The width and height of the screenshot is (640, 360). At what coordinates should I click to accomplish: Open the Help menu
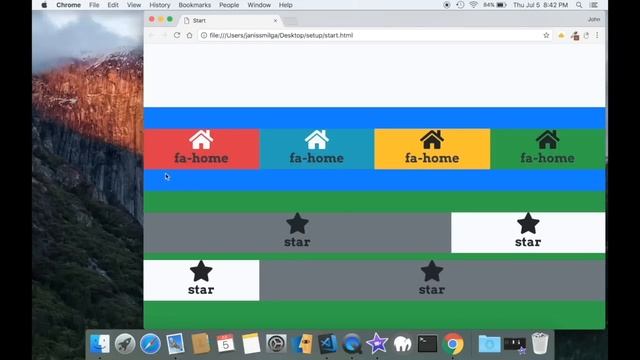(285, 5)
